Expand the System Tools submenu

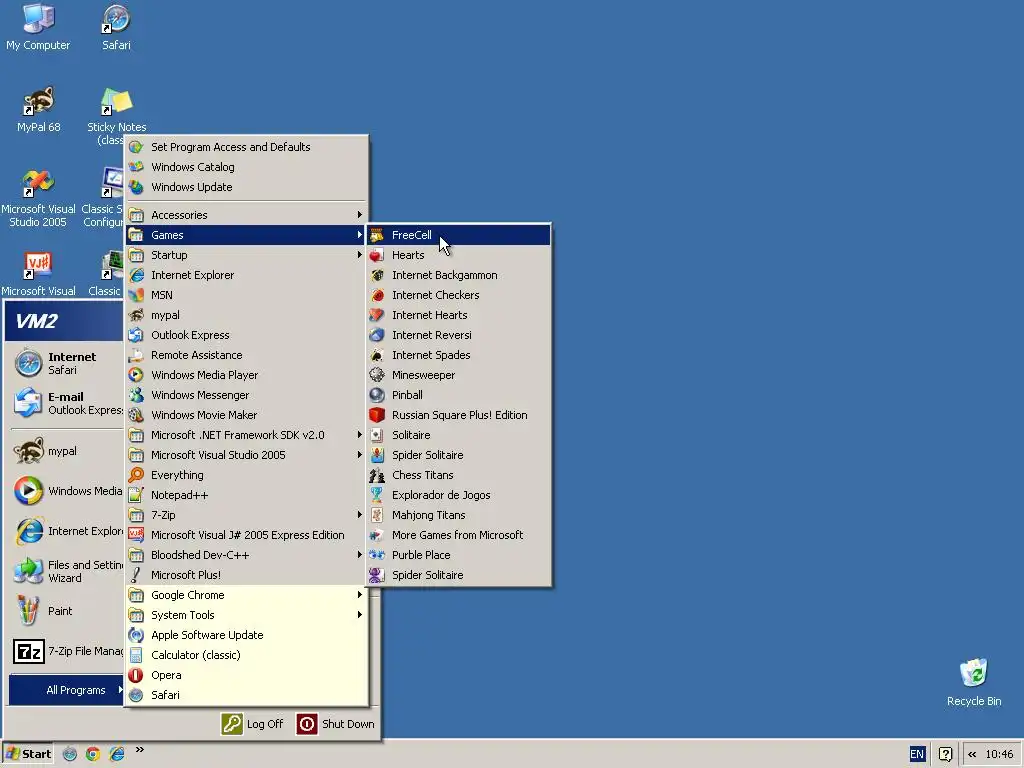(247, 615)
